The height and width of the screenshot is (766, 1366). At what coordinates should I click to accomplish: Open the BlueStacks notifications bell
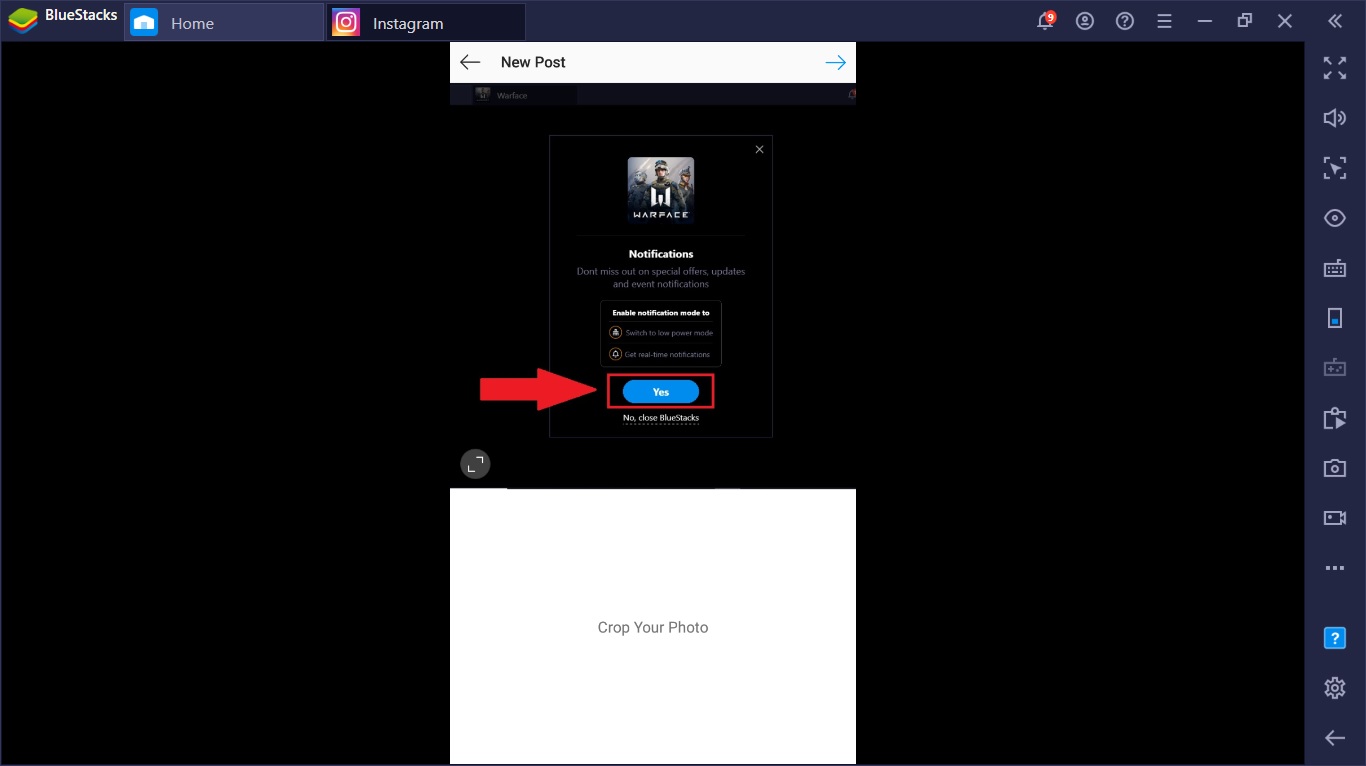pyautogui.click(x=1046, y=21)
